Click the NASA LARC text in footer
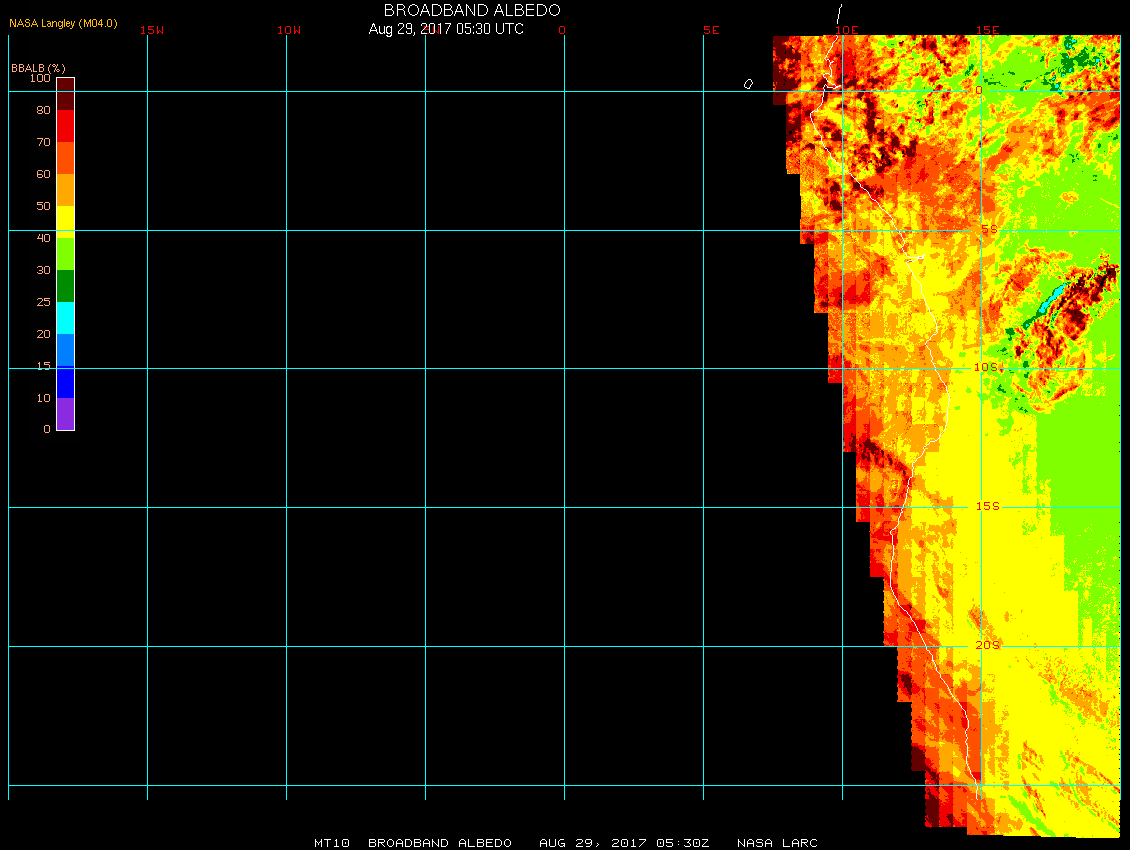 click(777, 843)
